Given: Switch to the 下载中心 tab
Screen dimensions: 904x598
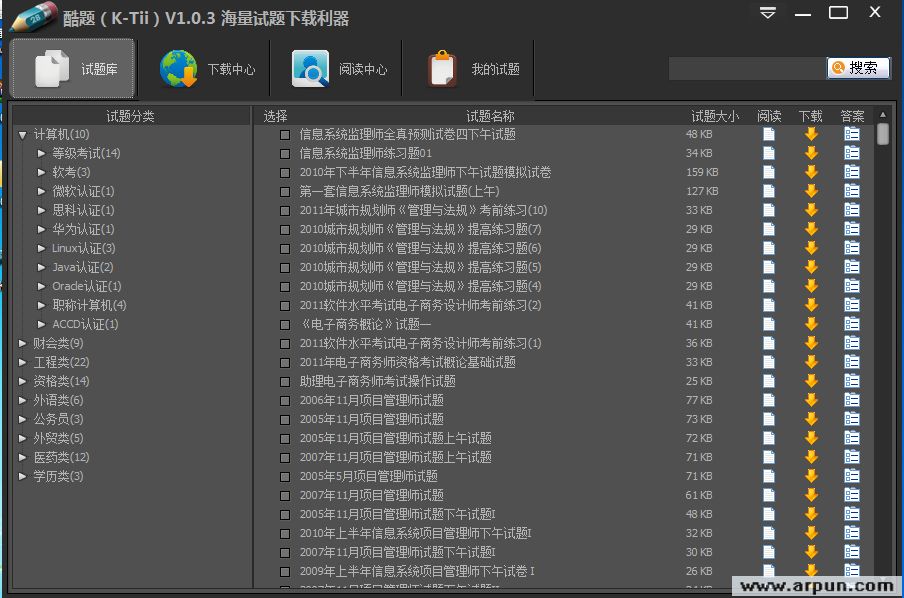Looking at the screenshot, I should pyautogui.click(x=207, y=68).
